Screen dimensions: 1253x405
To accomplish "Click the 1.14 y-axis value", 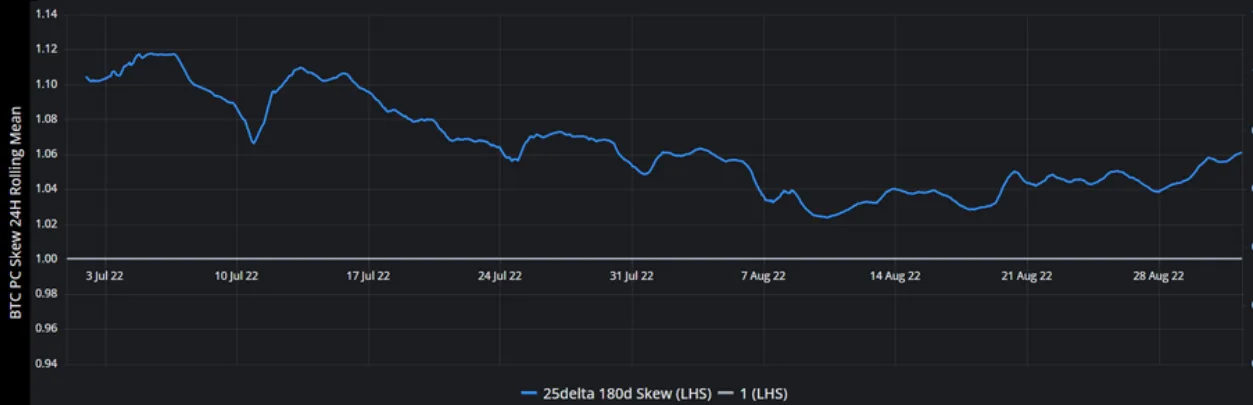I will (46, 14).
